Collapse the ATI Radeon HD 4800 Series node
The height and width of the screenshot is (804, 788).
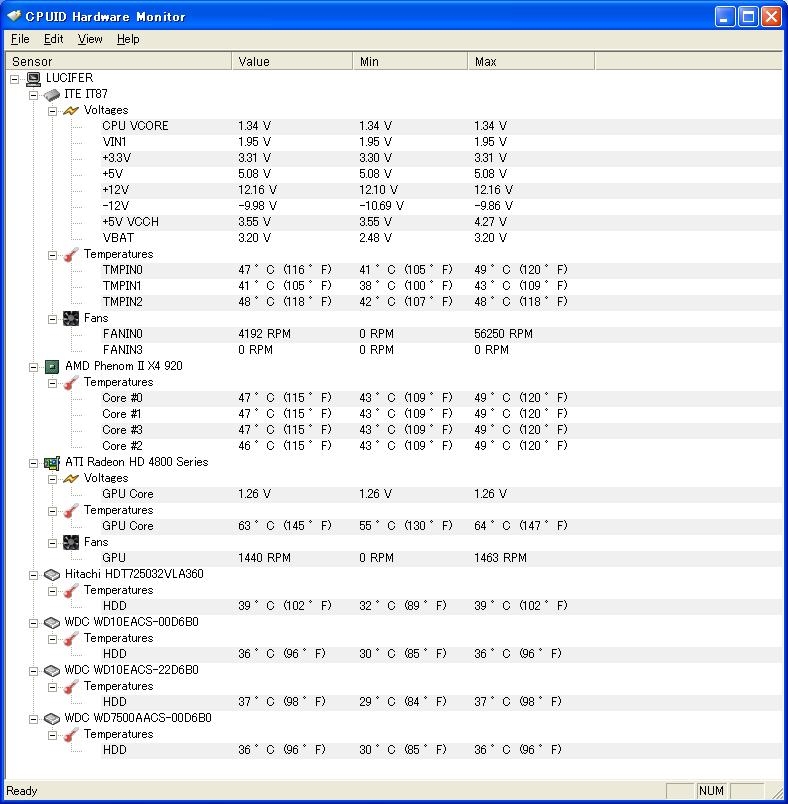coord(33,463)
